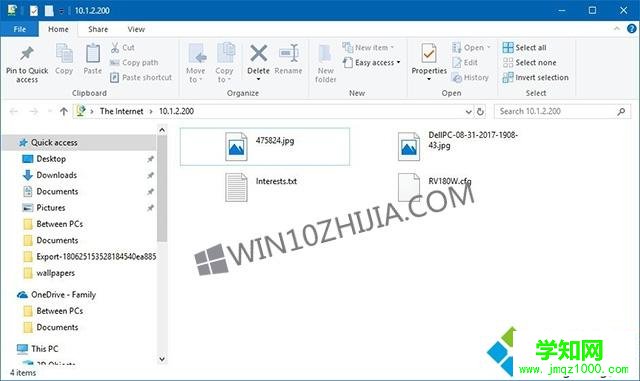Open the Easy access dropdown
This screenshot has height=381, width=640.
(x=371, y=62)
